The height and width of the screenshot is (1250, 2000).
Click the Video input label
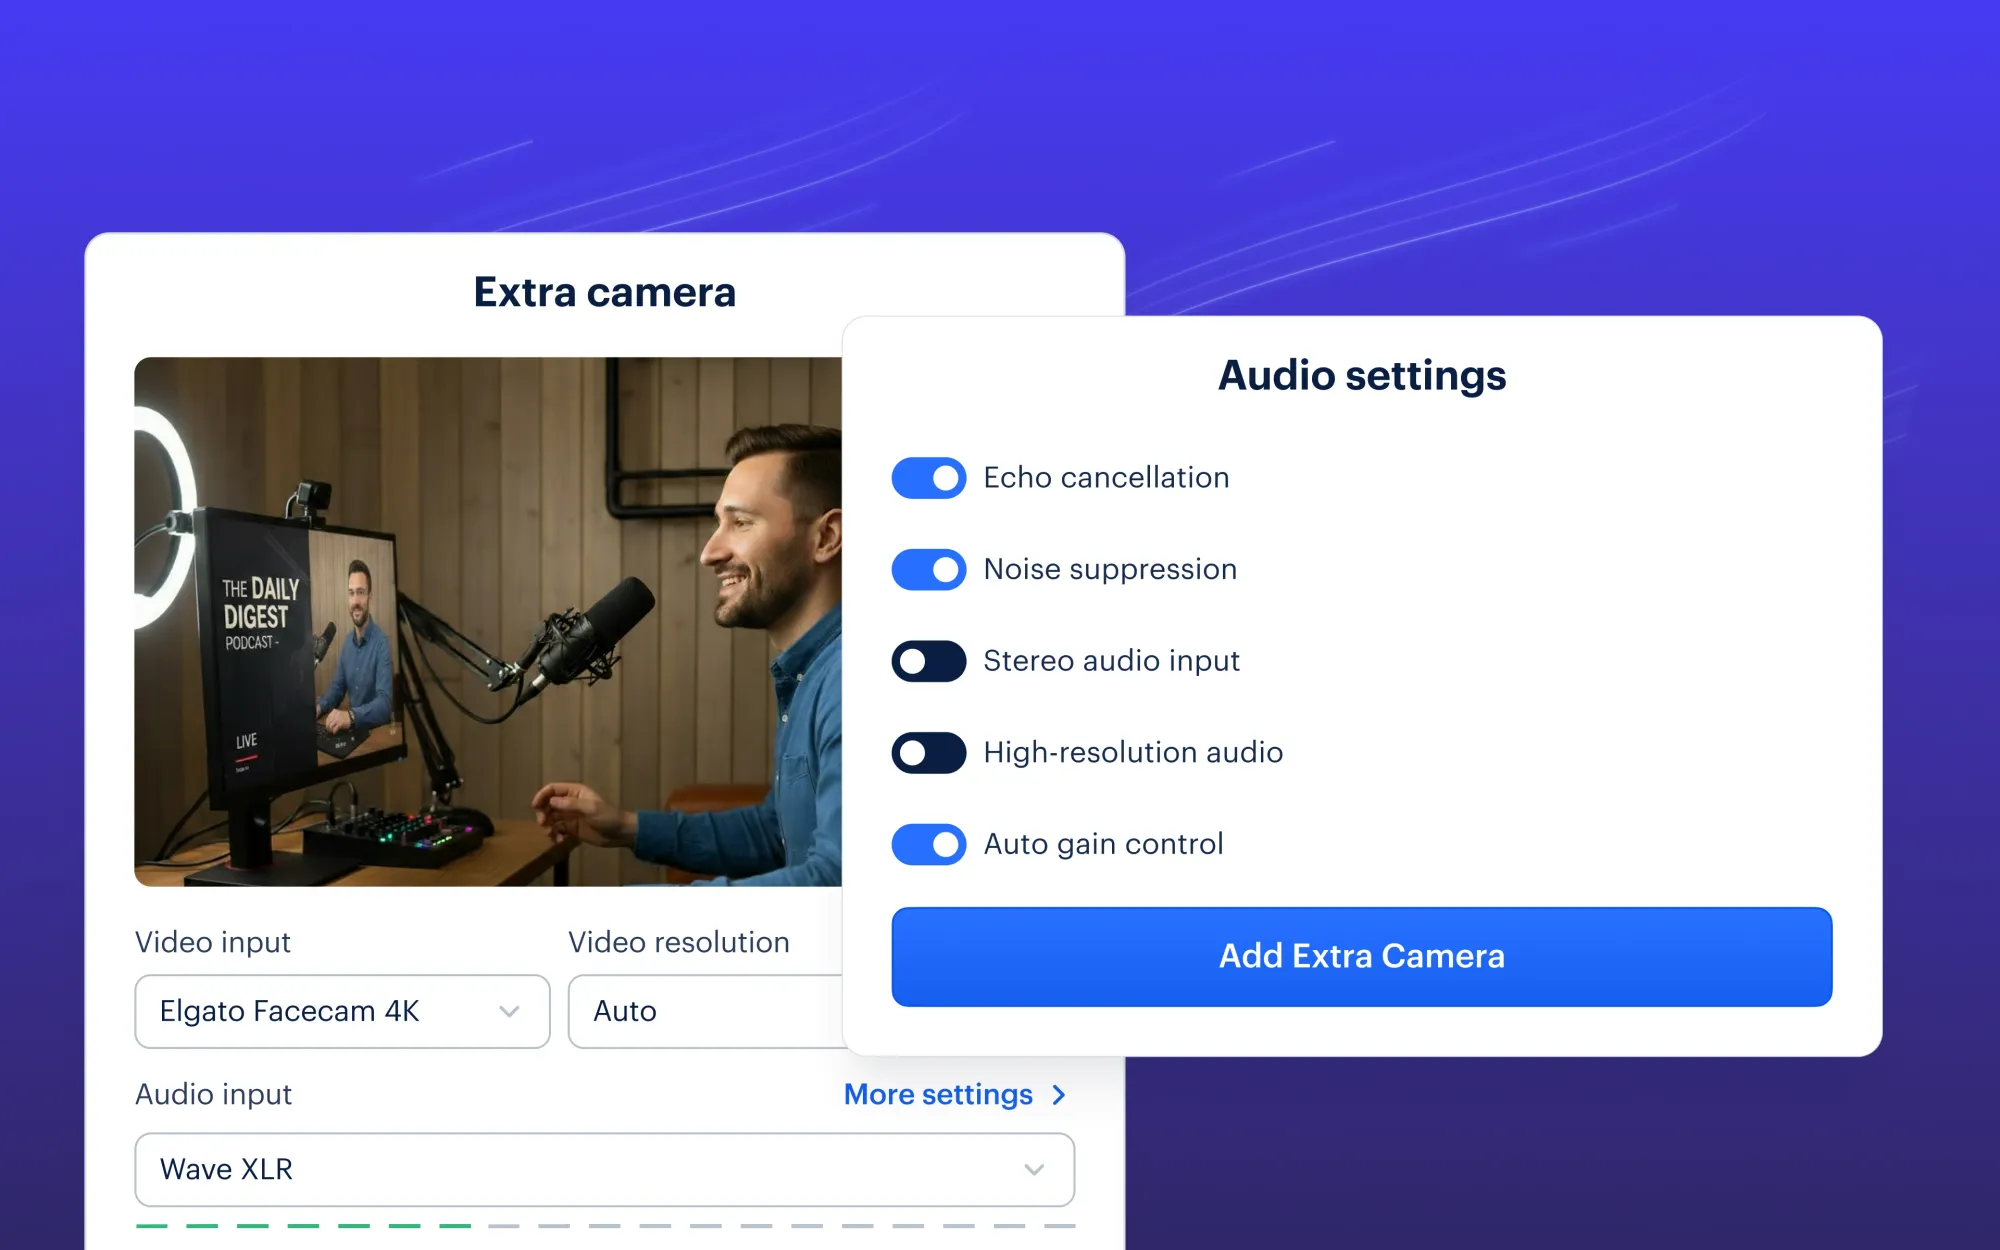pos(213,942)
